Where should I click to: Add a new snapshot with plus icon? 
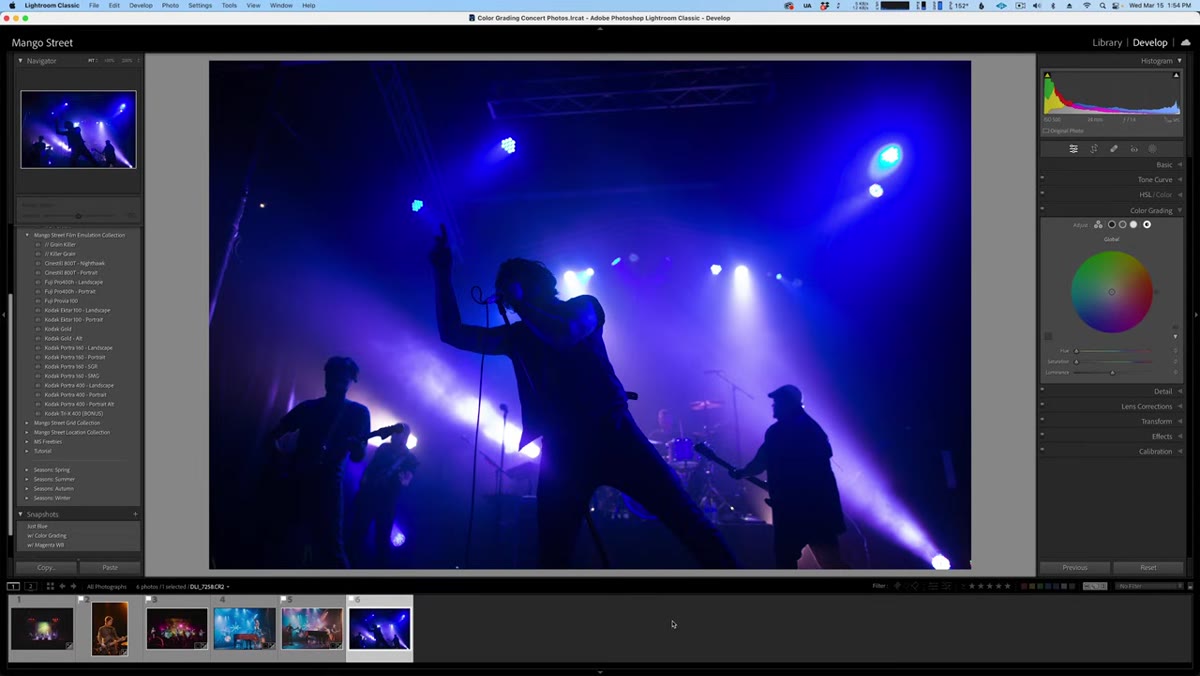click(x=135, y=514)
